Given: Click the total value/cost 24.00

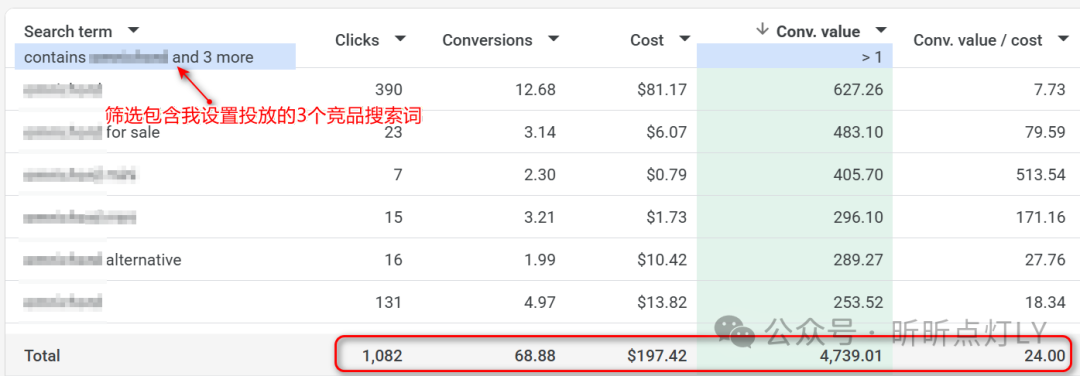Looking at the screenshot, I should pyautogui.click(x=1046, y=355).
